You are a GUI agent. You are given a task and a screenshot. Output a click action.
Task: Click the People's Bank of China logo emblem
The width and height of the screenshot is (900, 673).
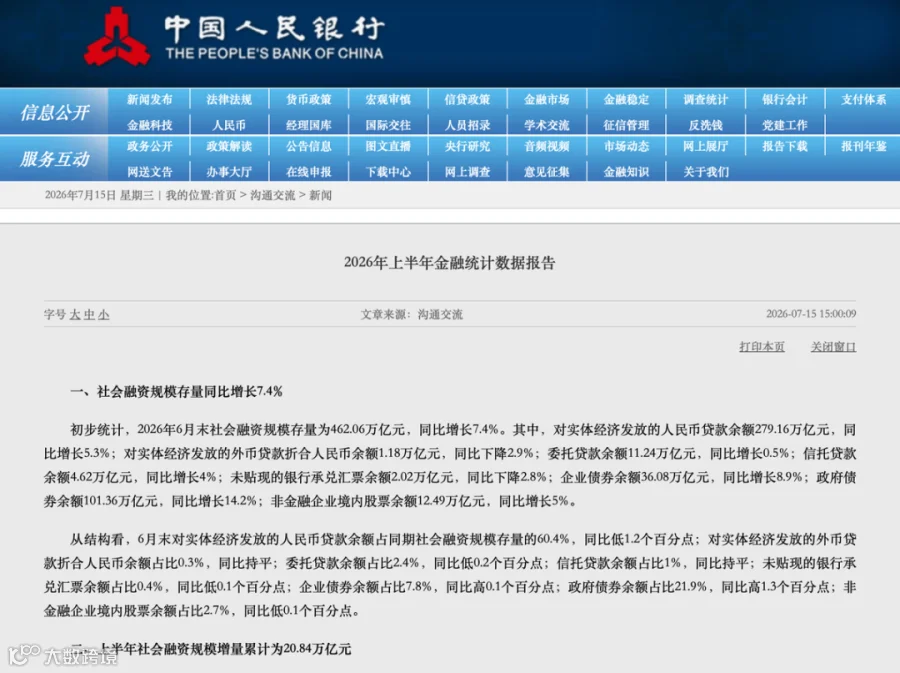(117, 37)
